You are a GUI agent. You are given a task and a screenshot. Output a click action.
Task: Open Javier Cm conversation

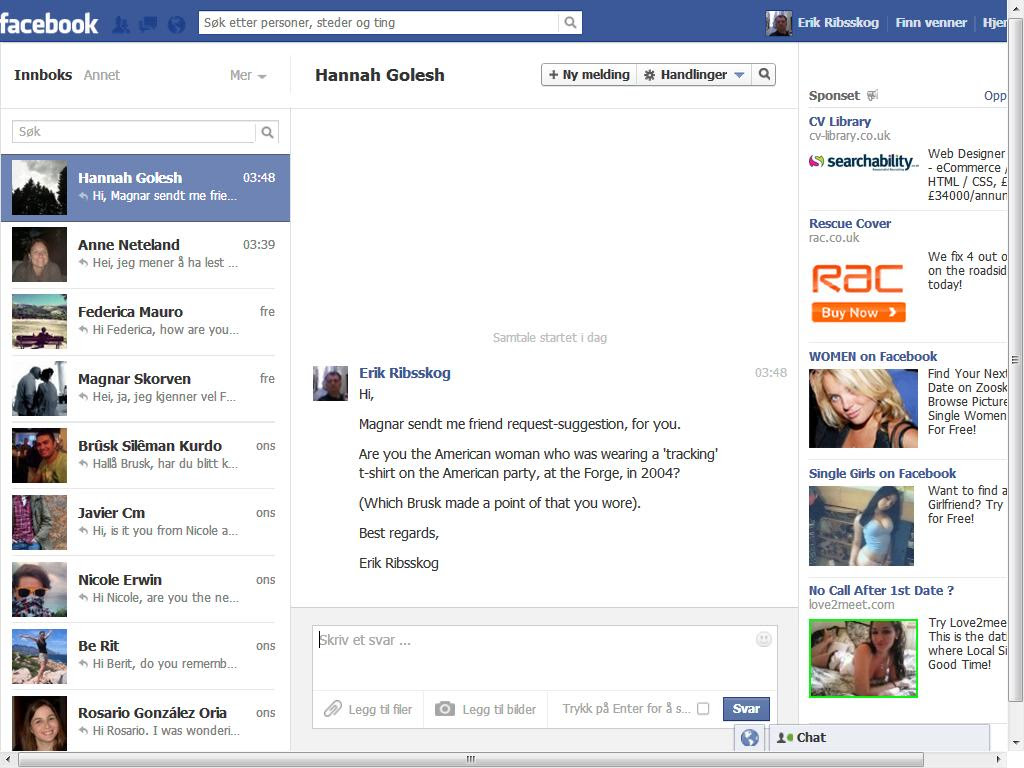pos(145,522)
